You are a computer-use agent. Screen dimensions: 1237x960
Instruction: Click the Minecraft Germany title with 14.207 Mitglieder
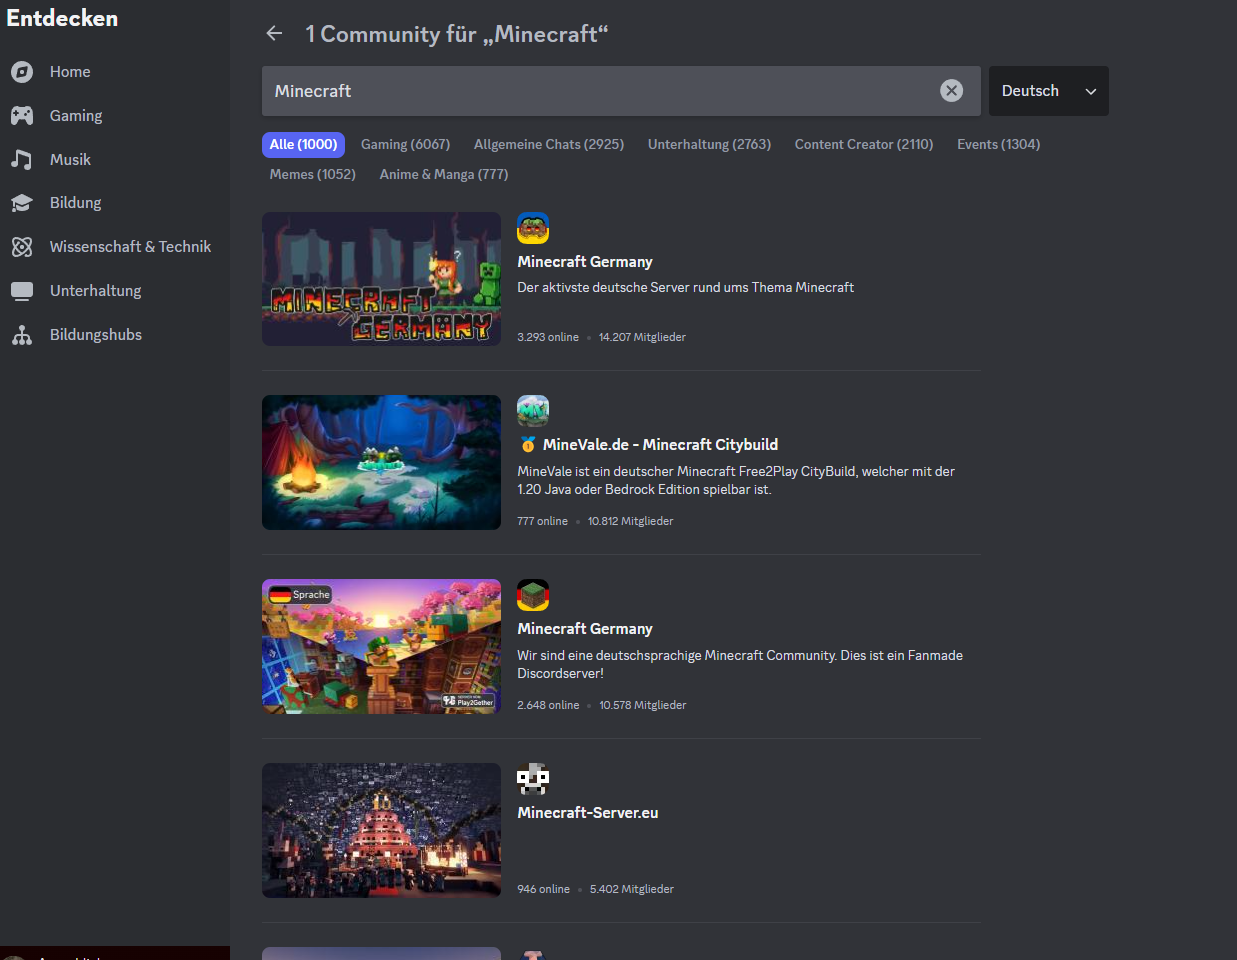[x=584, y=262]
